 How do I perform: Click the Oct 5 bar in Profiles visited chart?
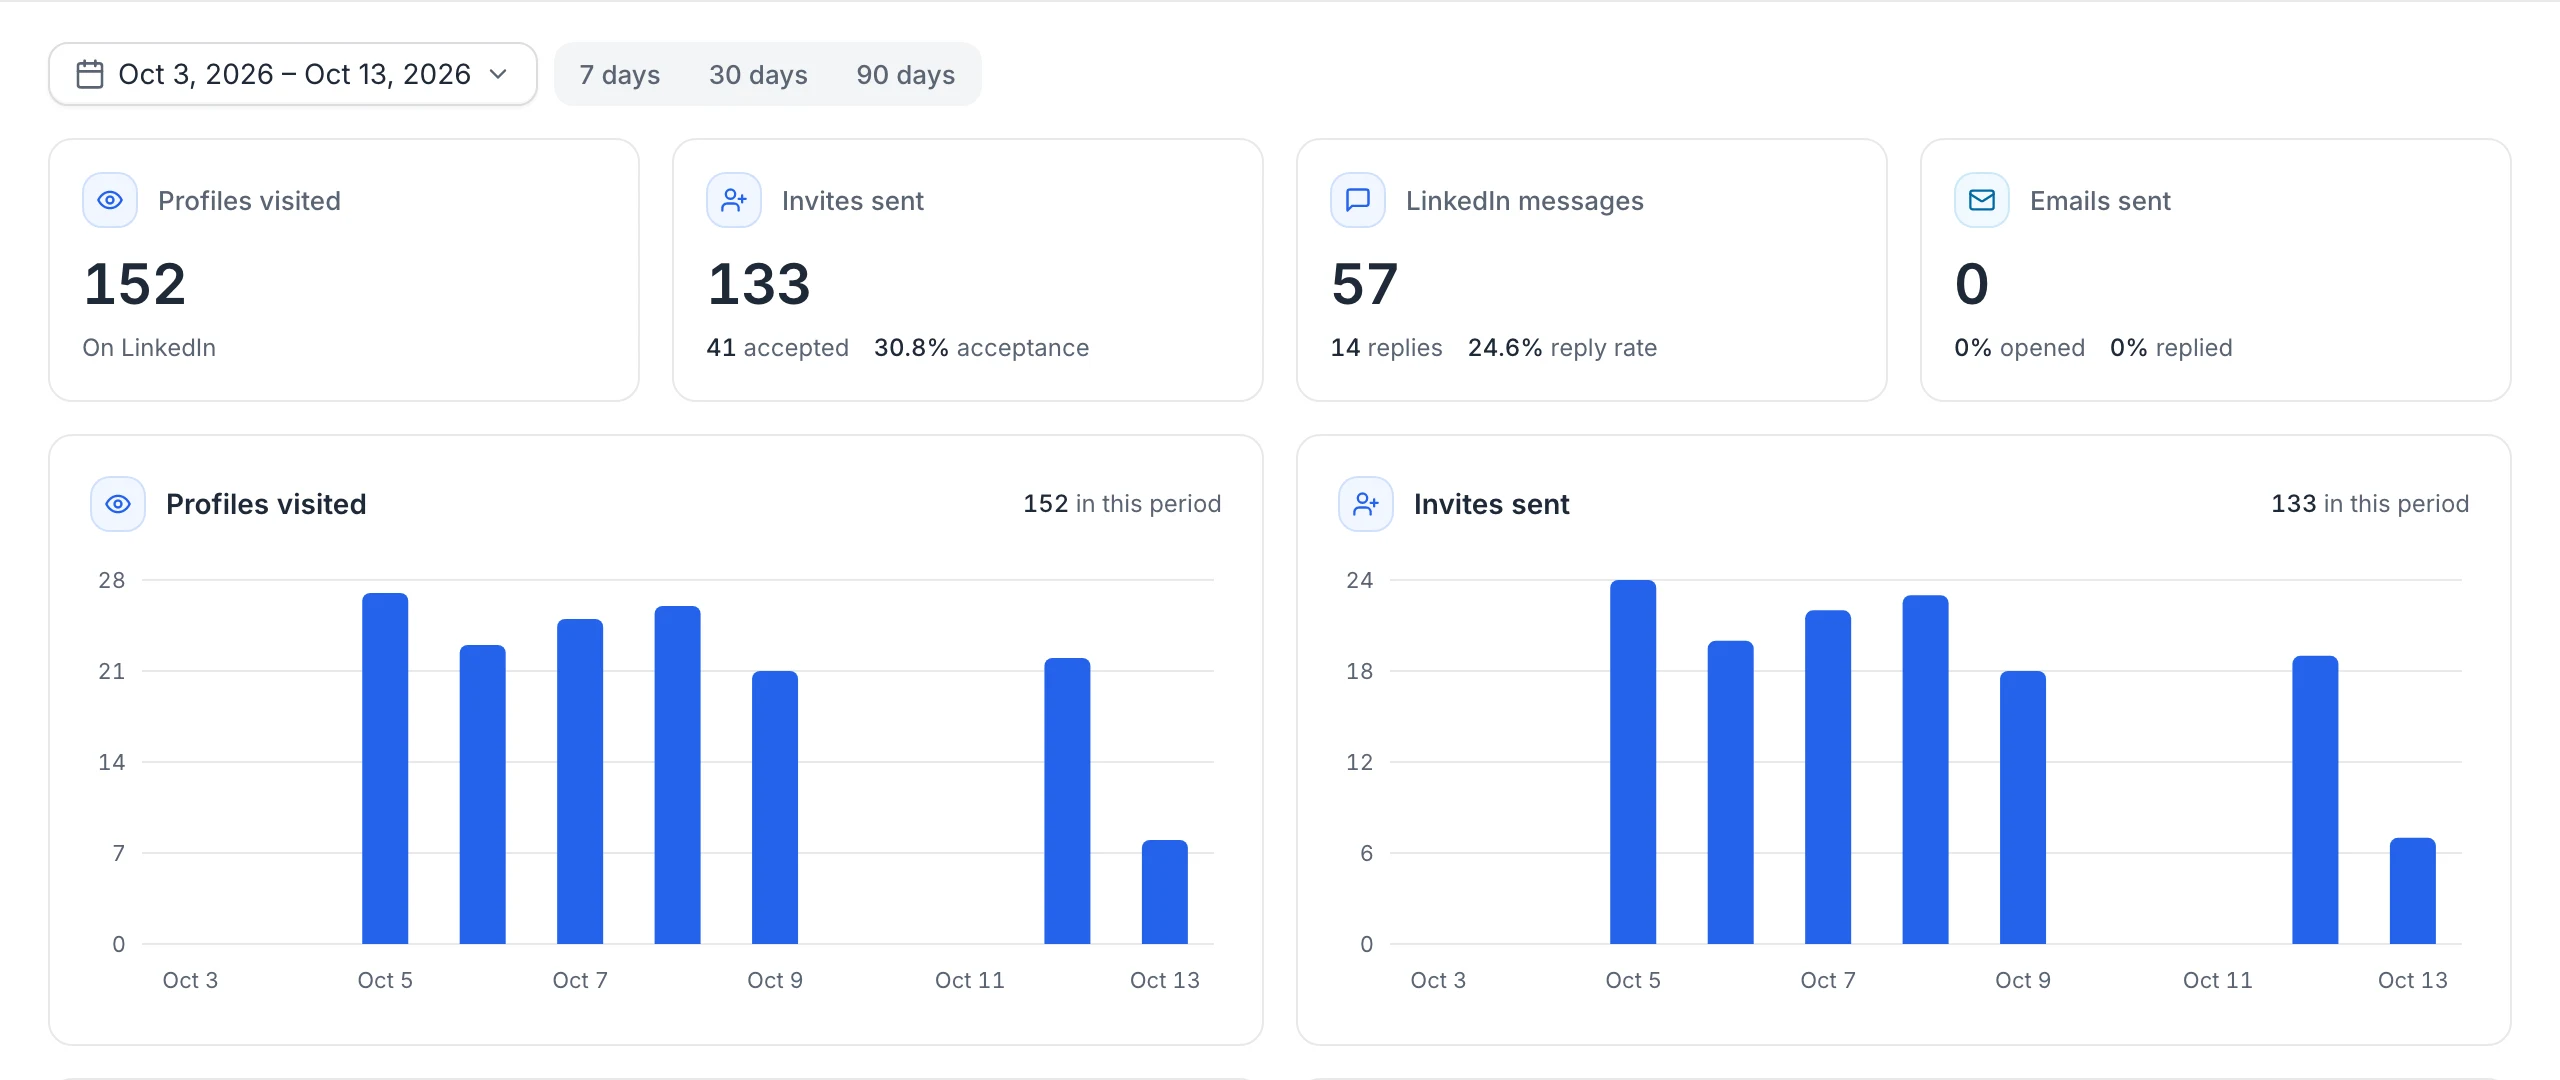(385, 768)
